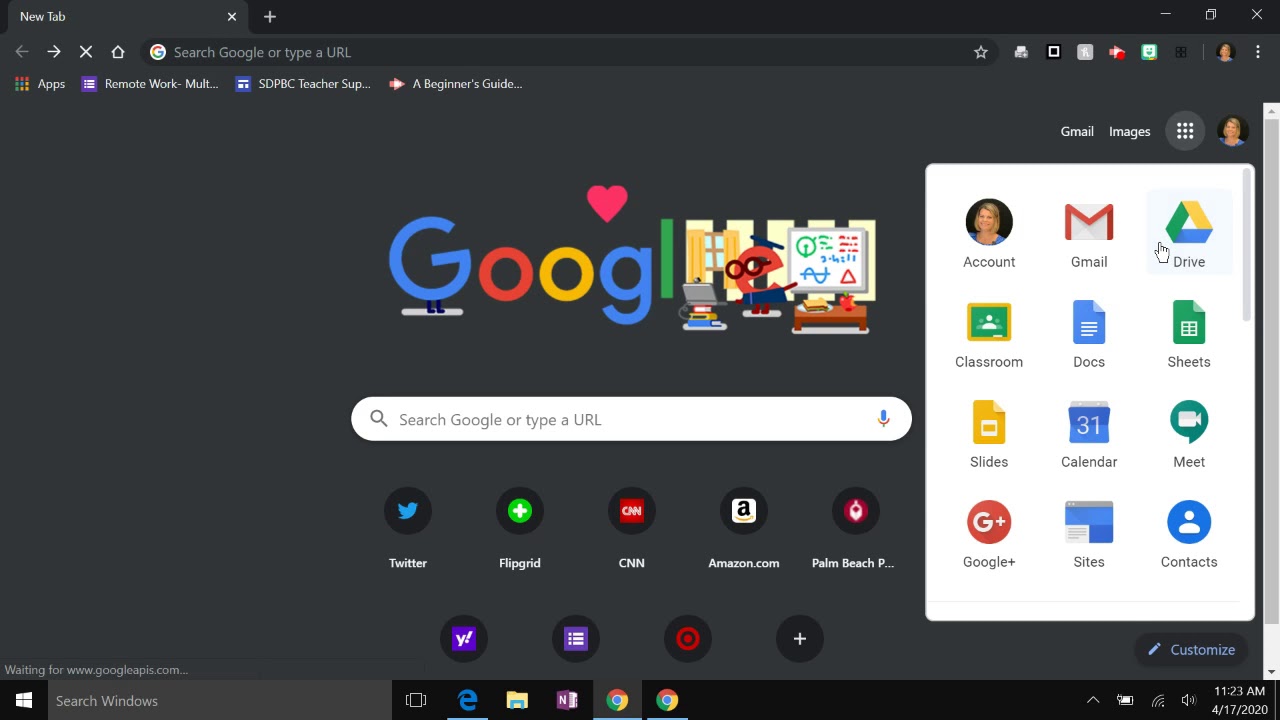Click the Google search box on page
This screenshot has height=720, width=1280.
[x=631, y=419]
